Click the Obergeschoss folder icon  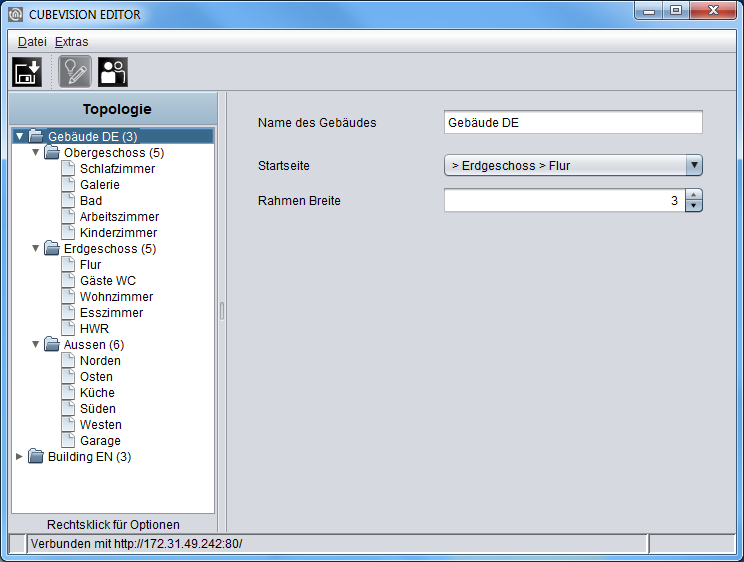pos(52,152)
